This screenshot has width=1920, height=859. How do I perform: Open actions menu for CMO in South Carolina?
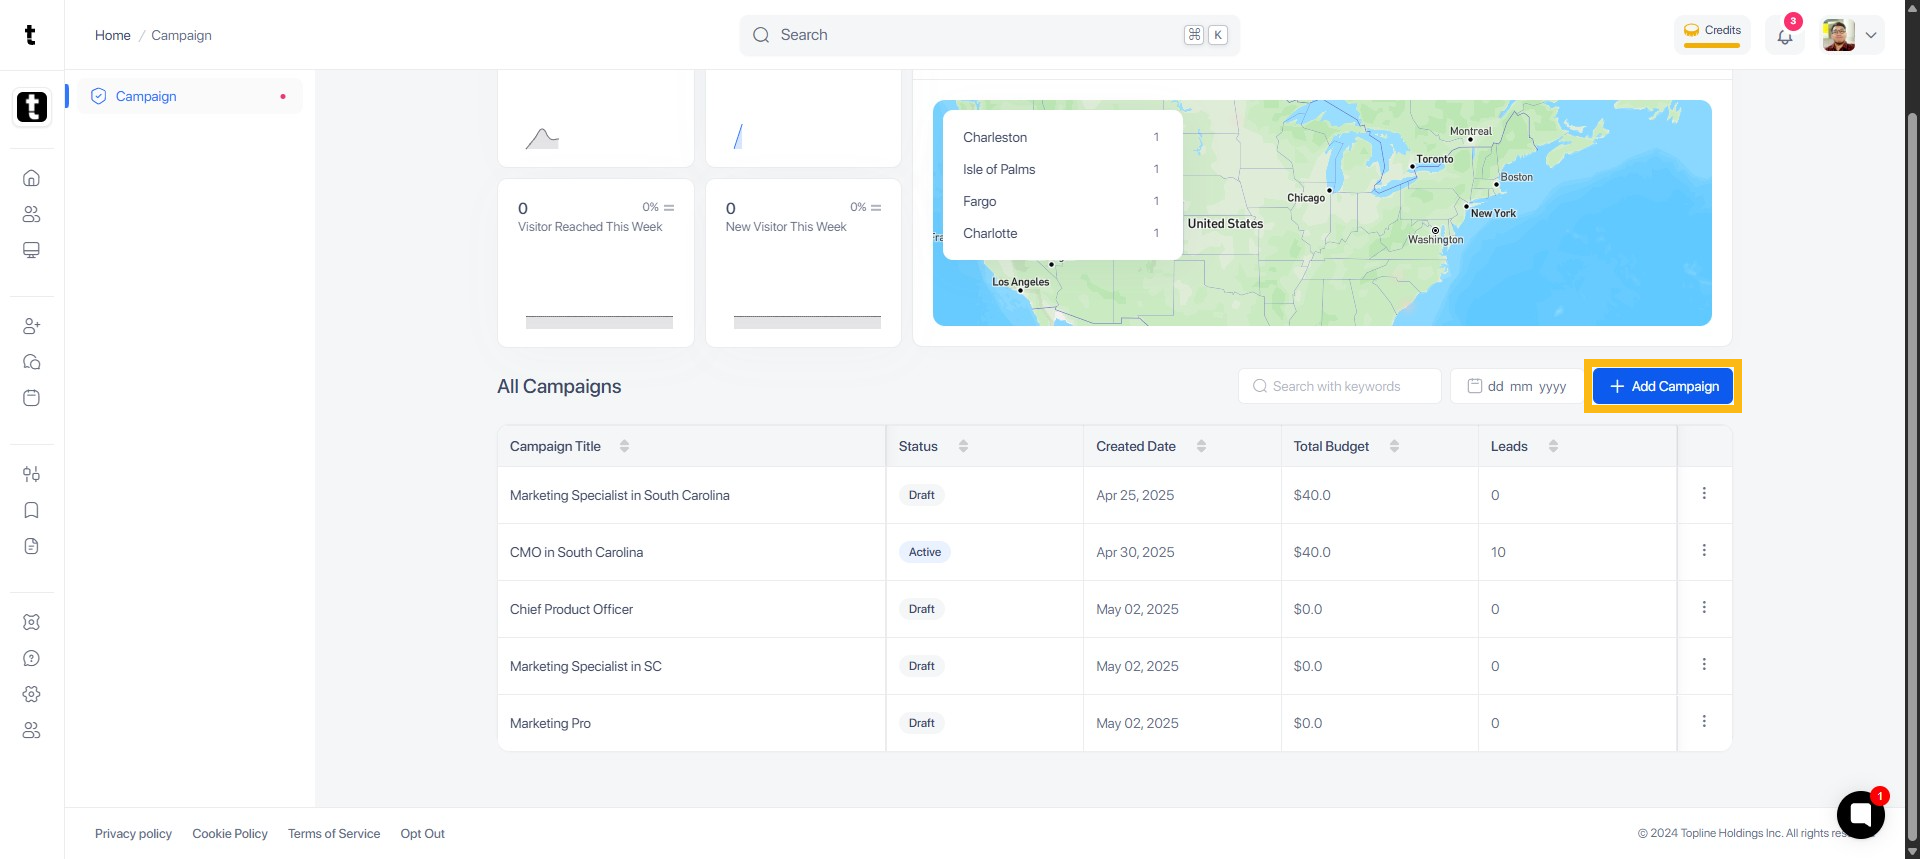tap(1704, 551)
